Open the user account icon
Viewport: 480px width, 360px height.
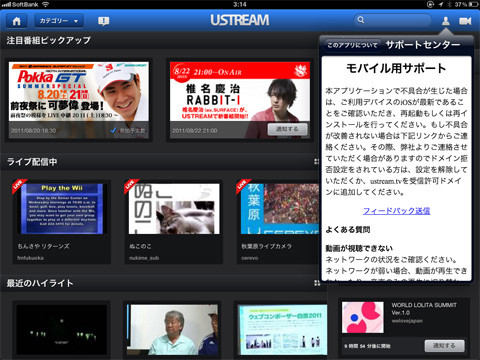tap(446, 21)
